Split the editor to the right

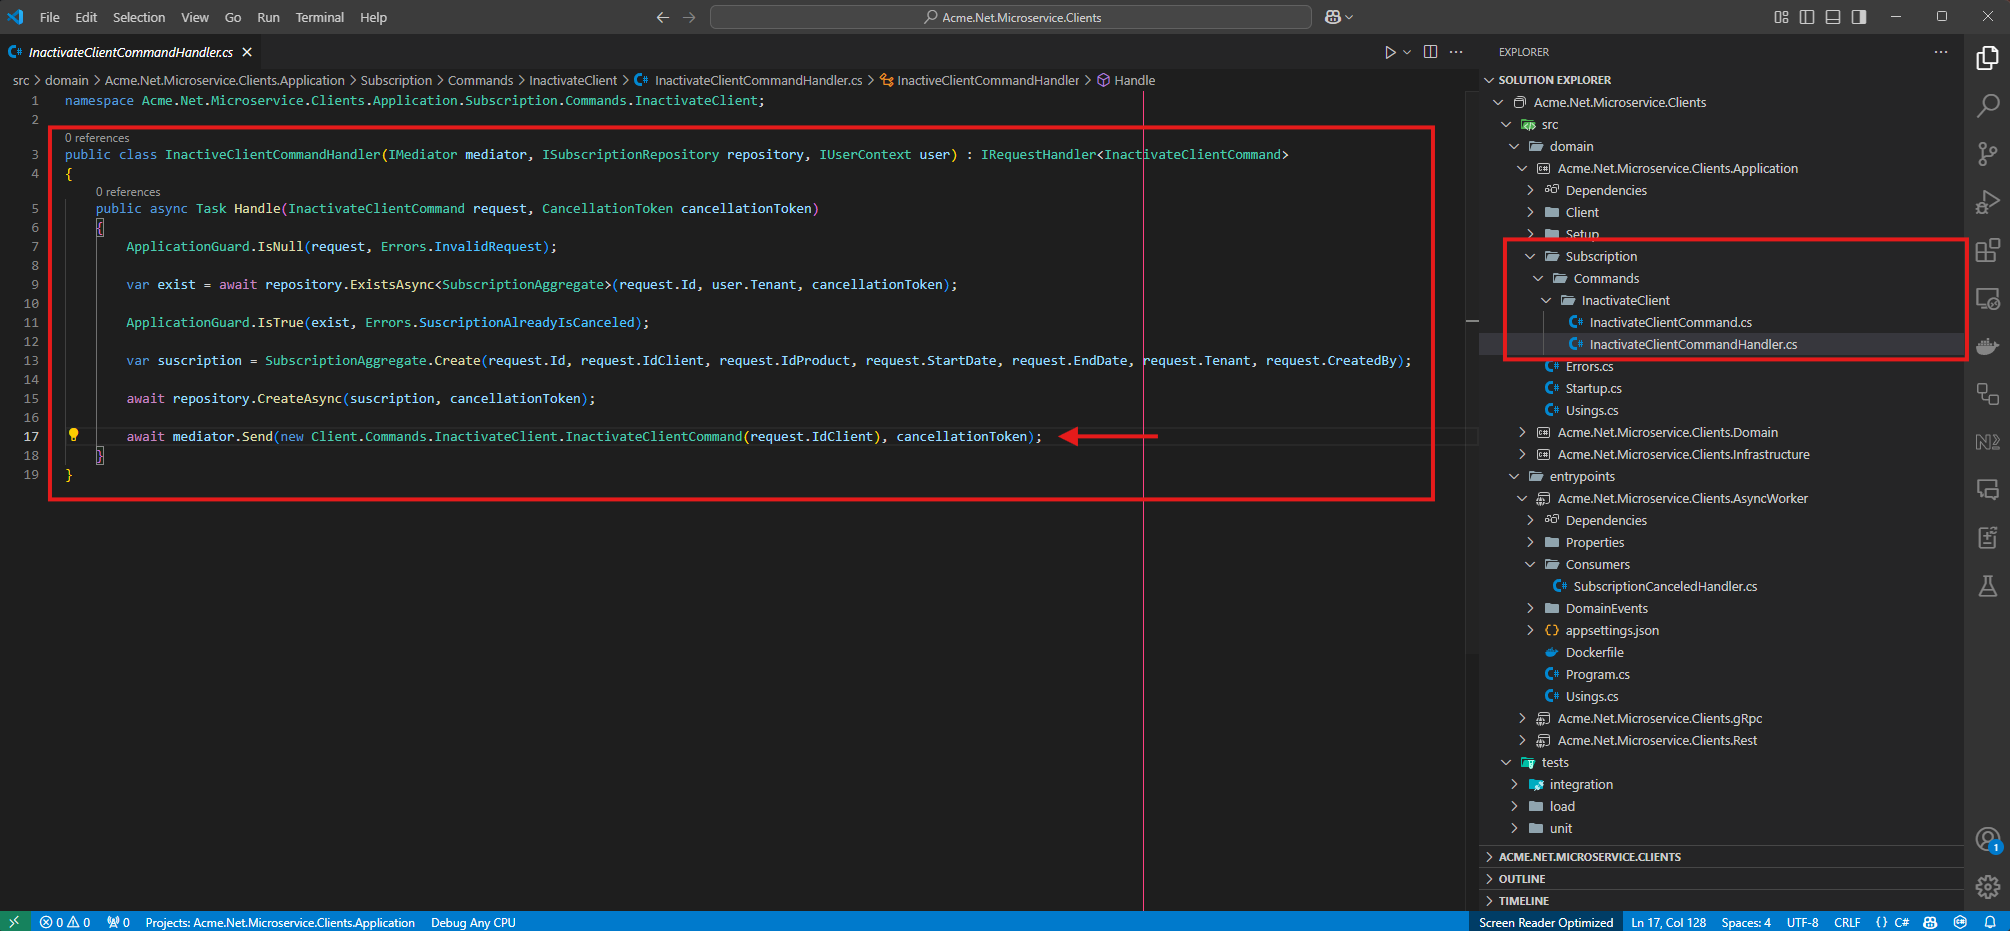click(x=1430, y=52)
